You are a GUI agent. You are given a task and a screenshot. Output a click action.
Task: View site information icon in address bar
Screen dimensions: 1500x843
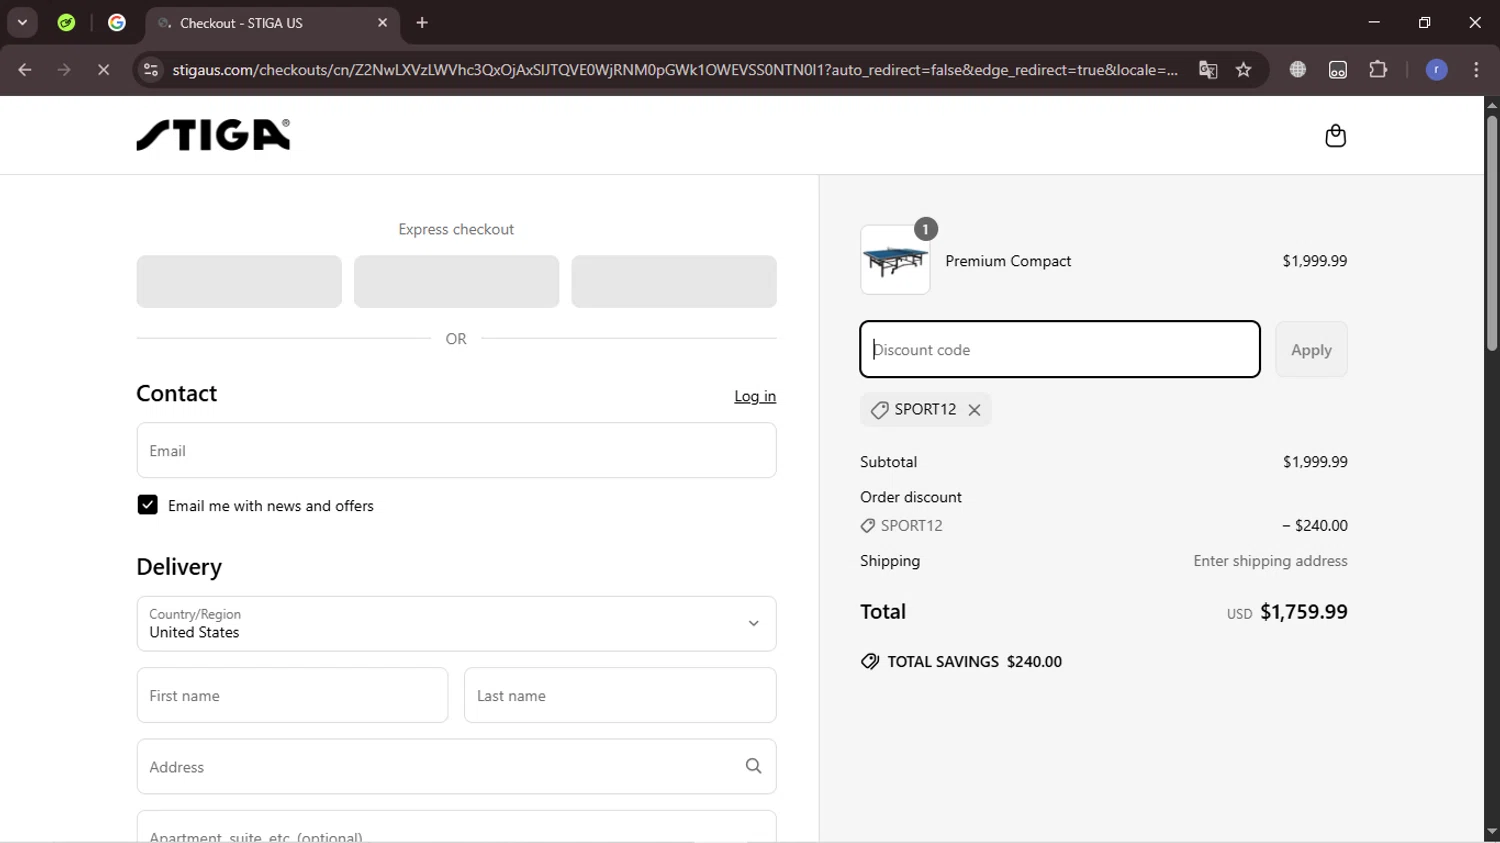click(x=151, y=70)
